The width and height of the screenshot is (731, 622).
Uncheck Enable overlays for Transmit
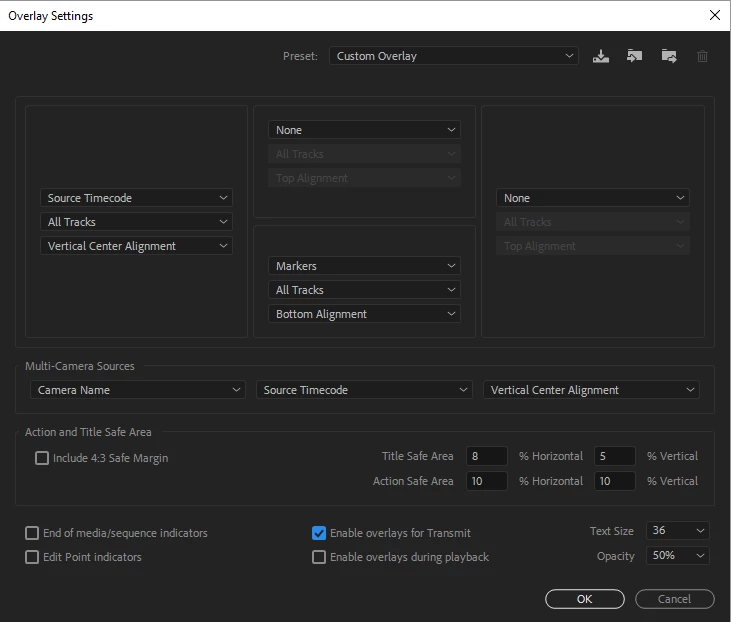319,533
